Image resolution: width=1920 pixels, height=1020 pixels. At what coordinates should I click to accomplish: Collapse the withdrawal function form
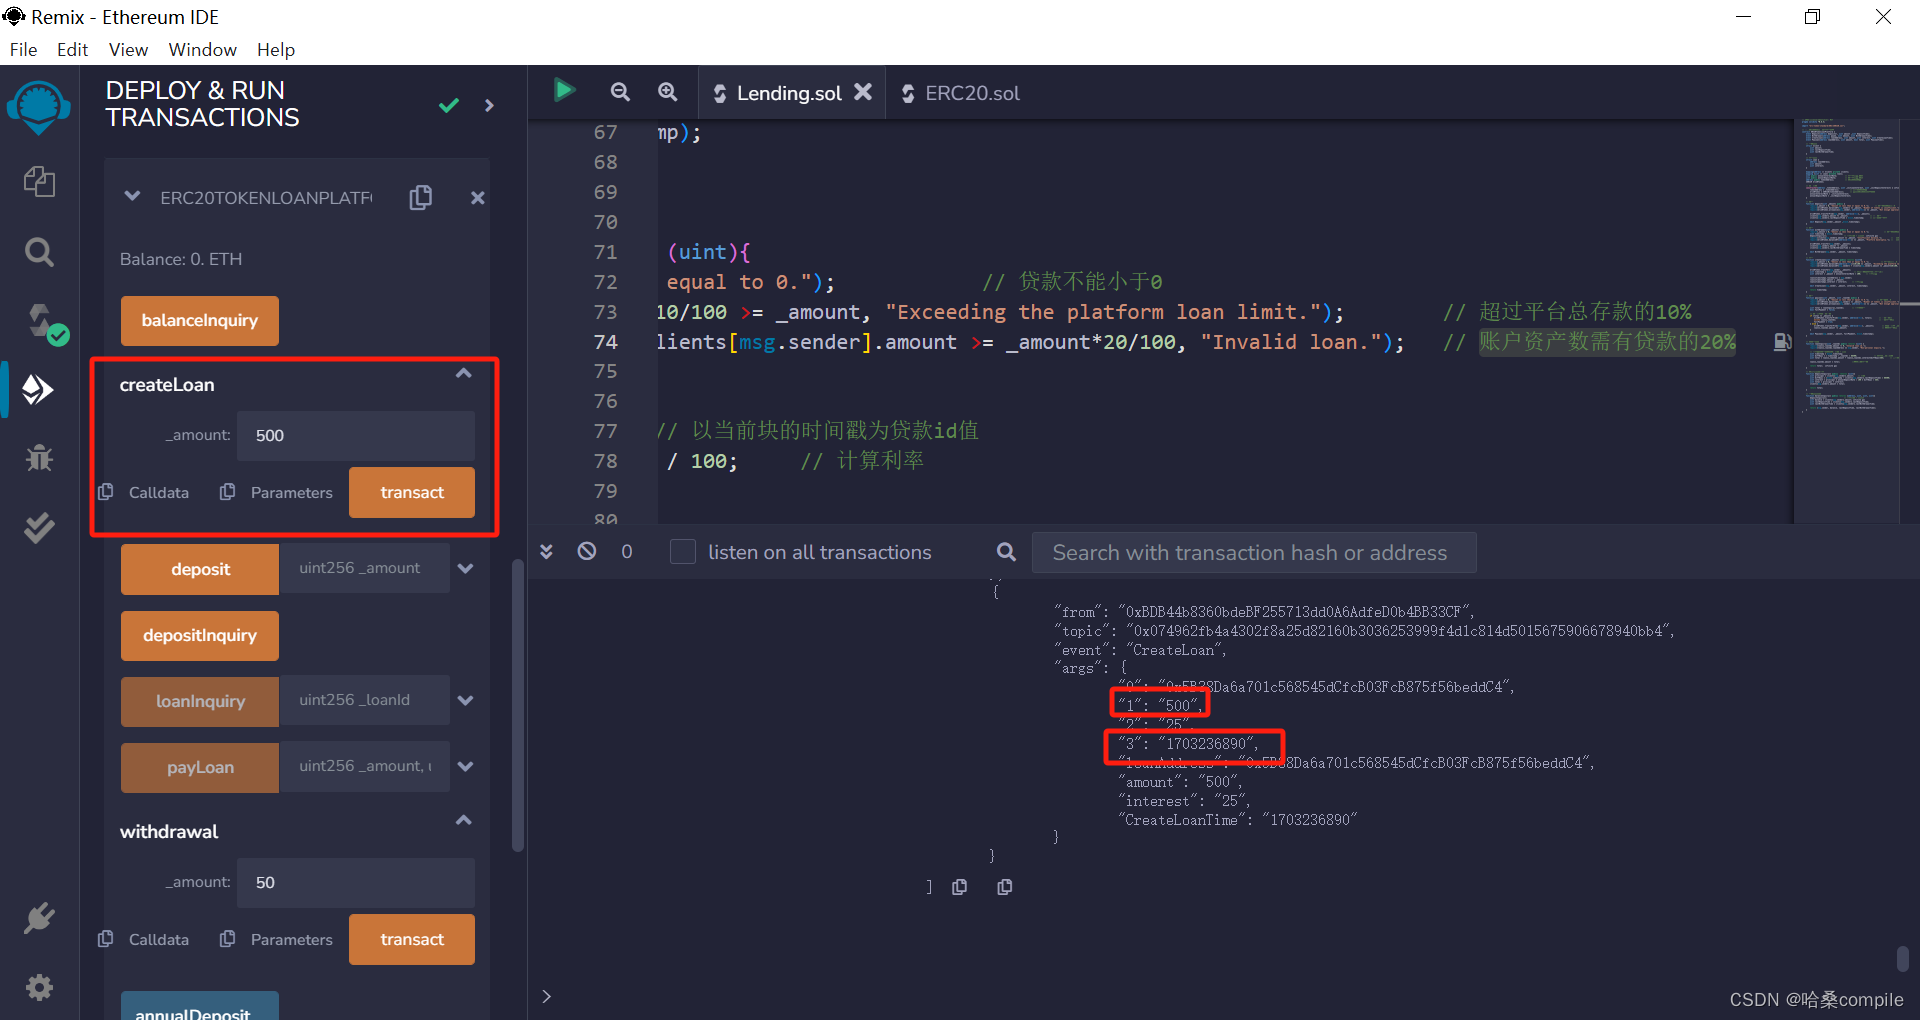[x=463, y=820]
